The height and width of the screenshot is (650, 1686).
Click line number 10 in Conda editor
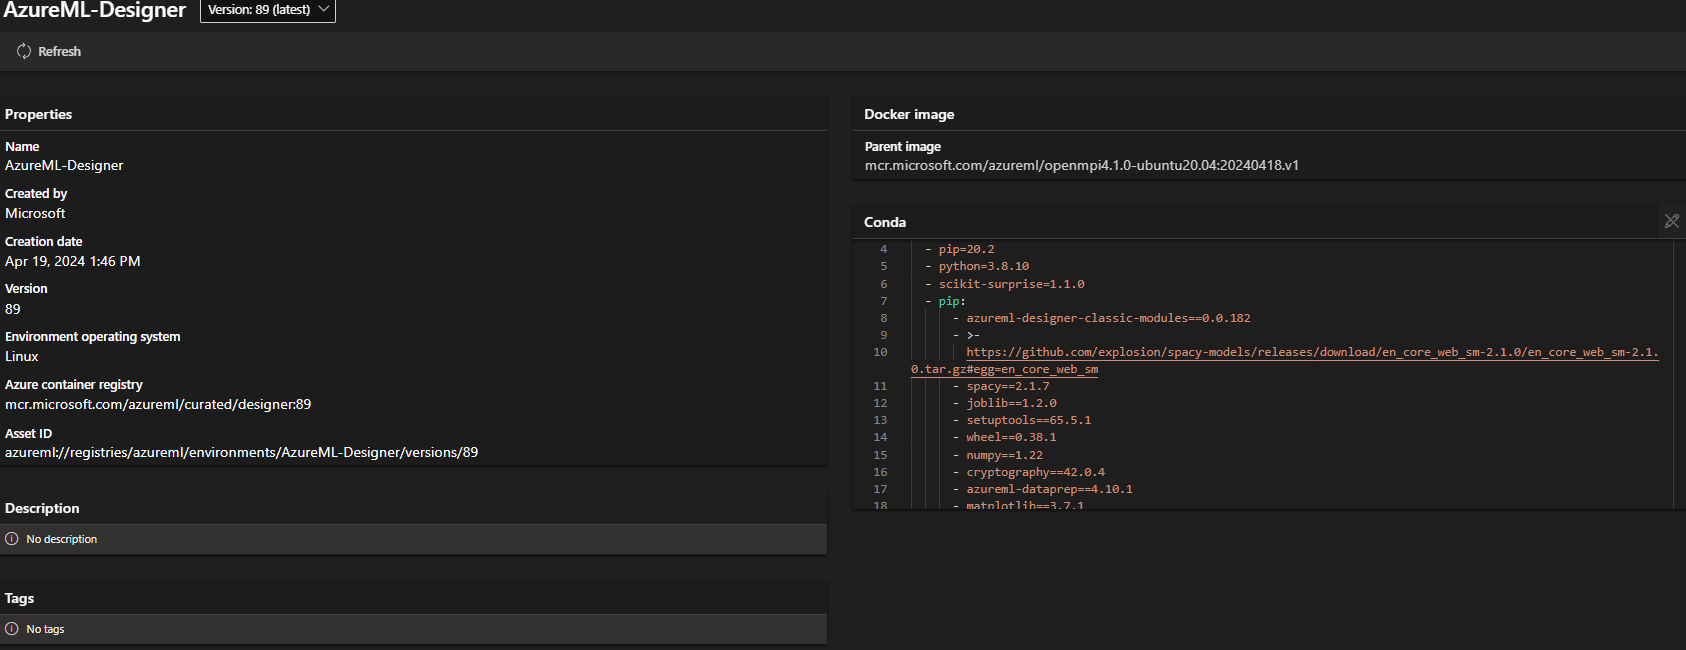click(x=880, y=352)
